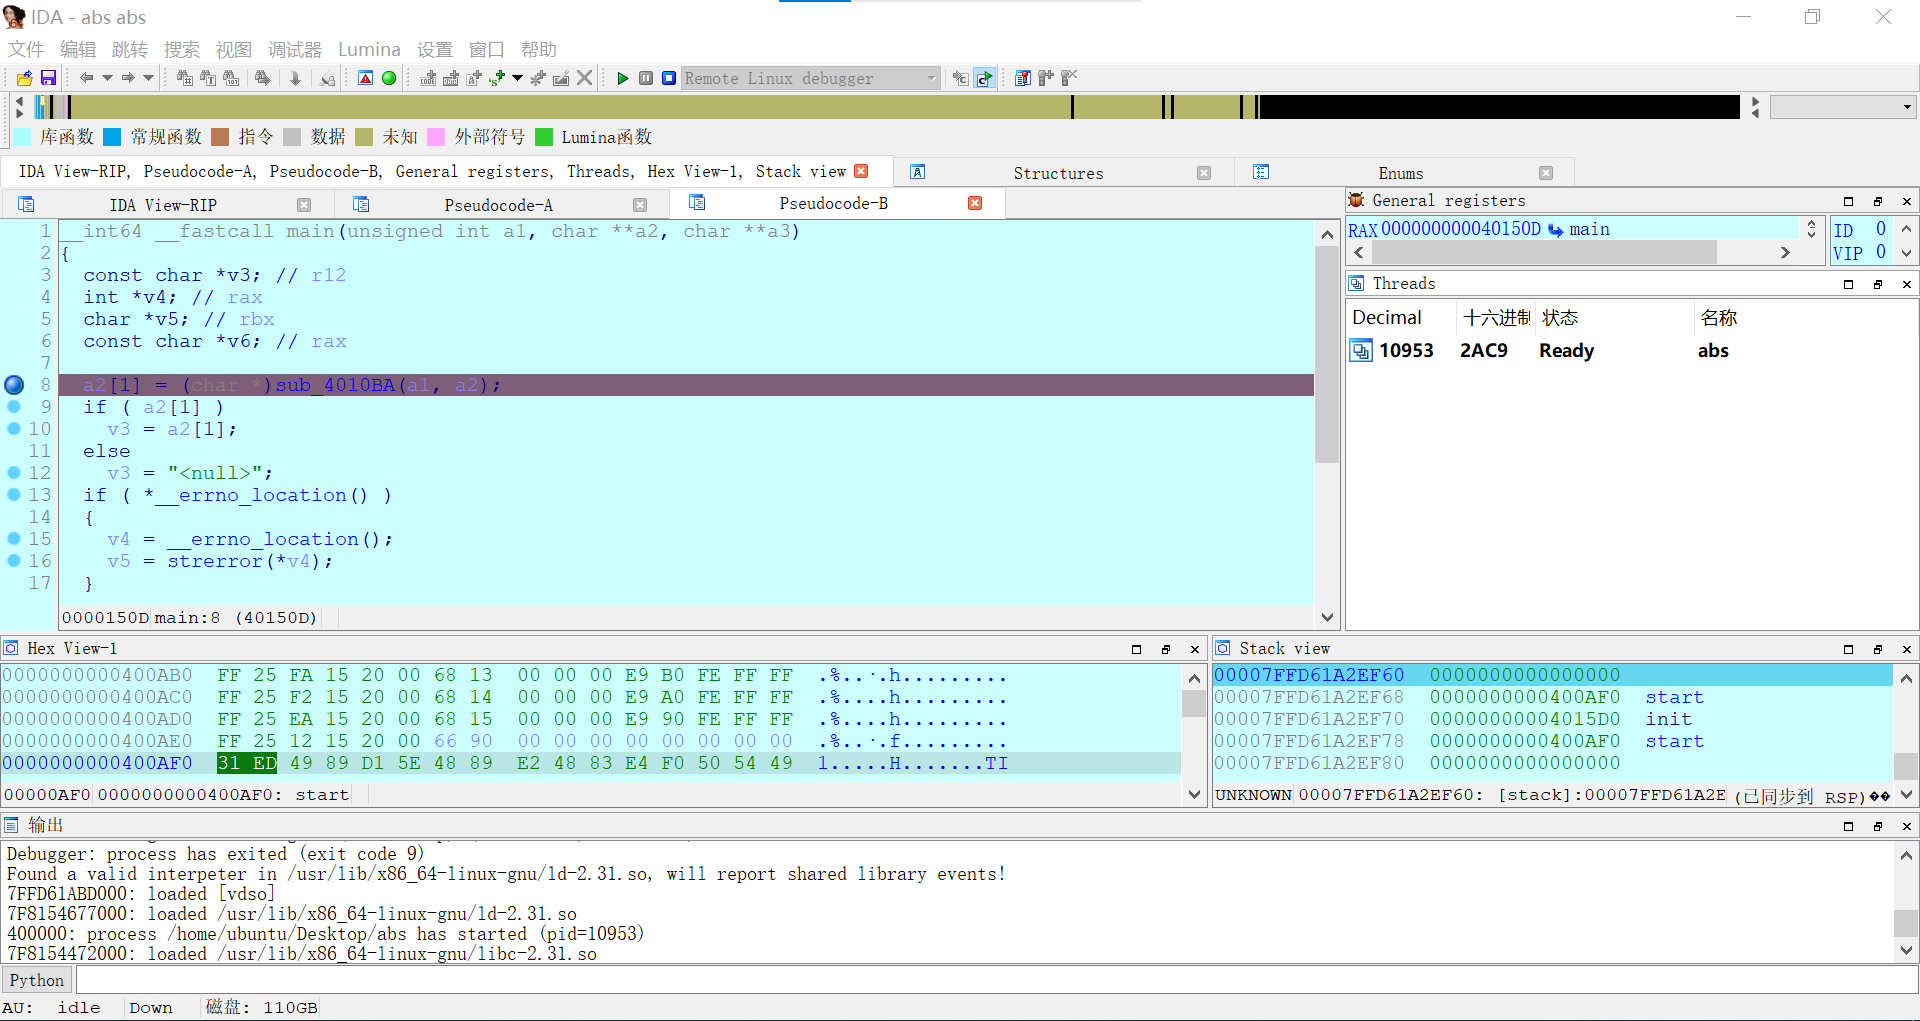
Task: Click the Python console button
Action: [37, 980]
